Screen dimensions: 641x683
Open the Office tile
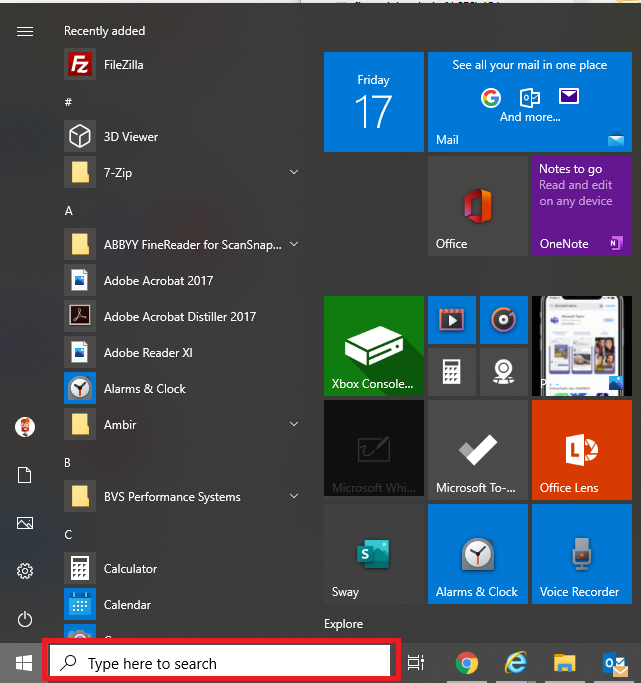[x=478, y=206]
